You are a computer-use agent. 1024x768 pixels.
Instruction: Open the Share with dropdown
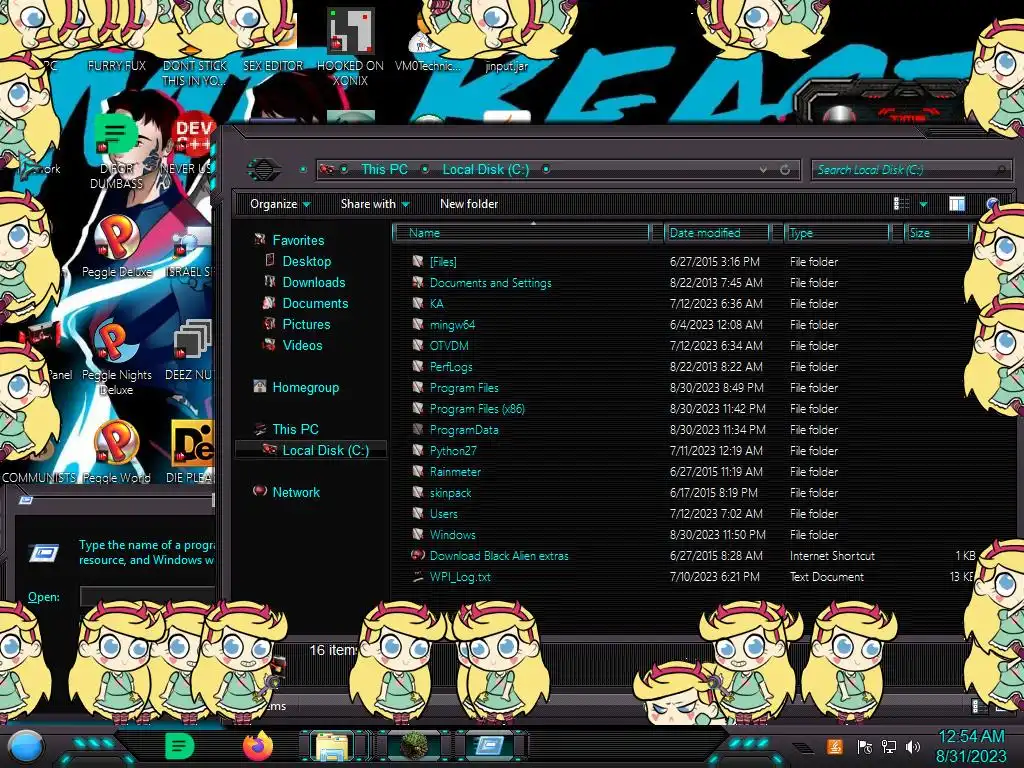click(x=375, y=204)
